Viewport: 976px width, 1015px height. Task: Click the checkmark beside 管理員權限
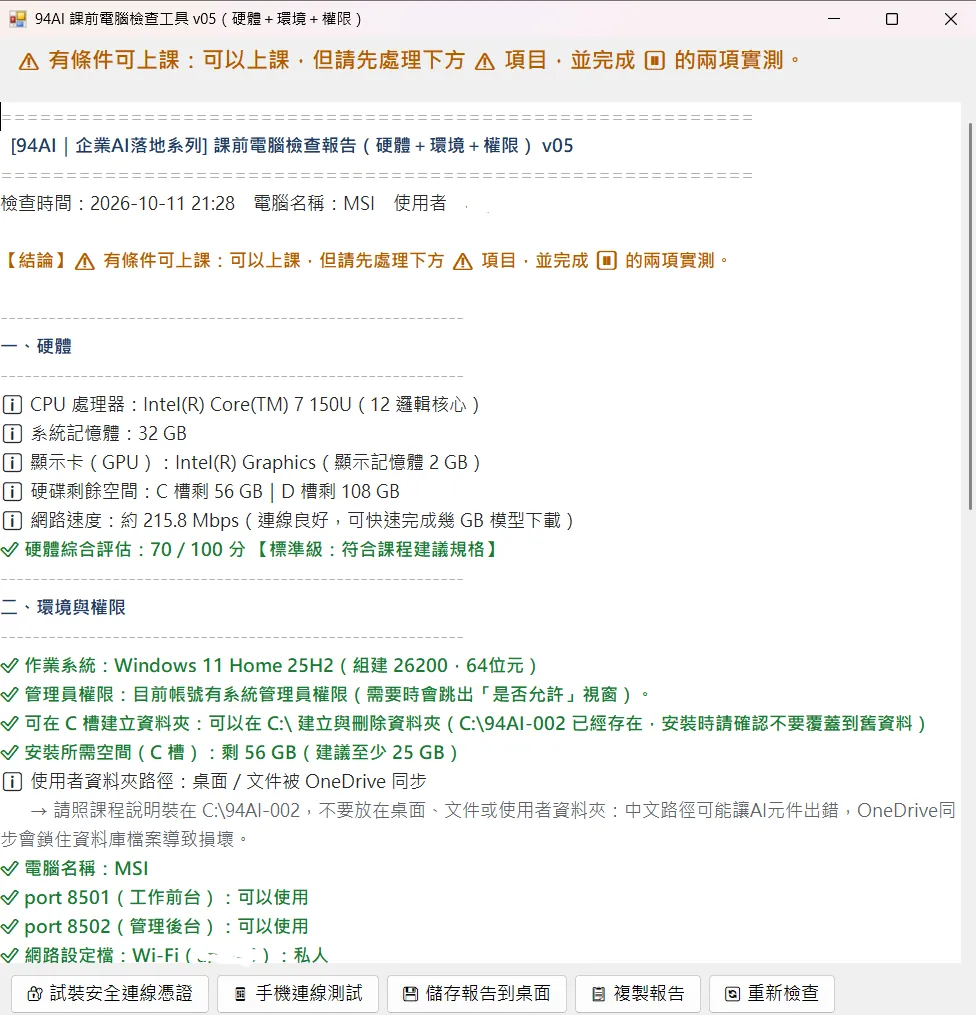[10, 695]
